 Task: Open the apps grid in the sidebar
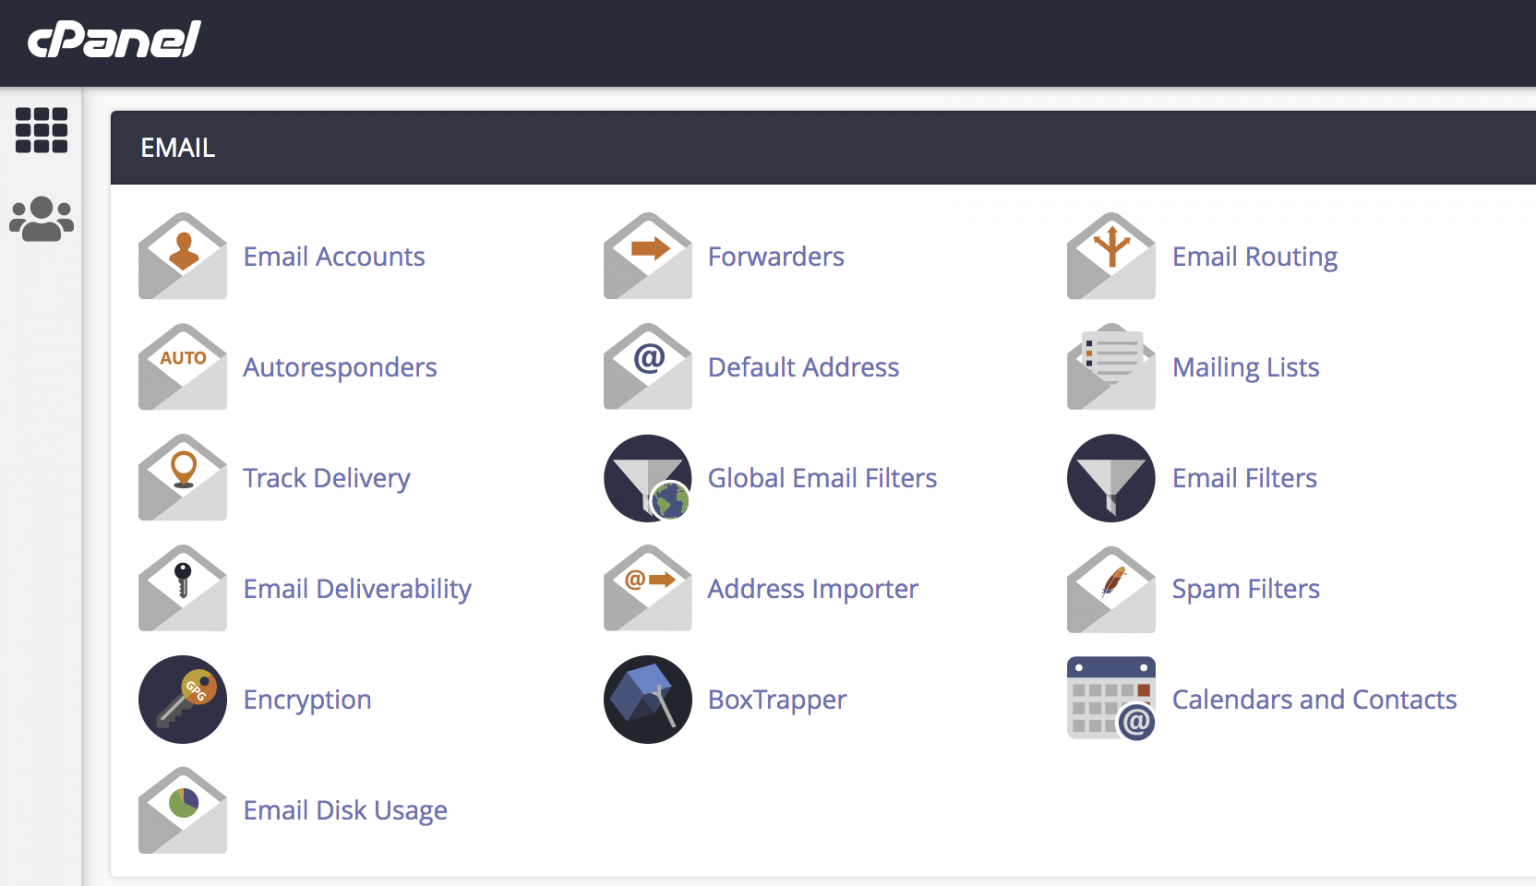tap(42, 130)
